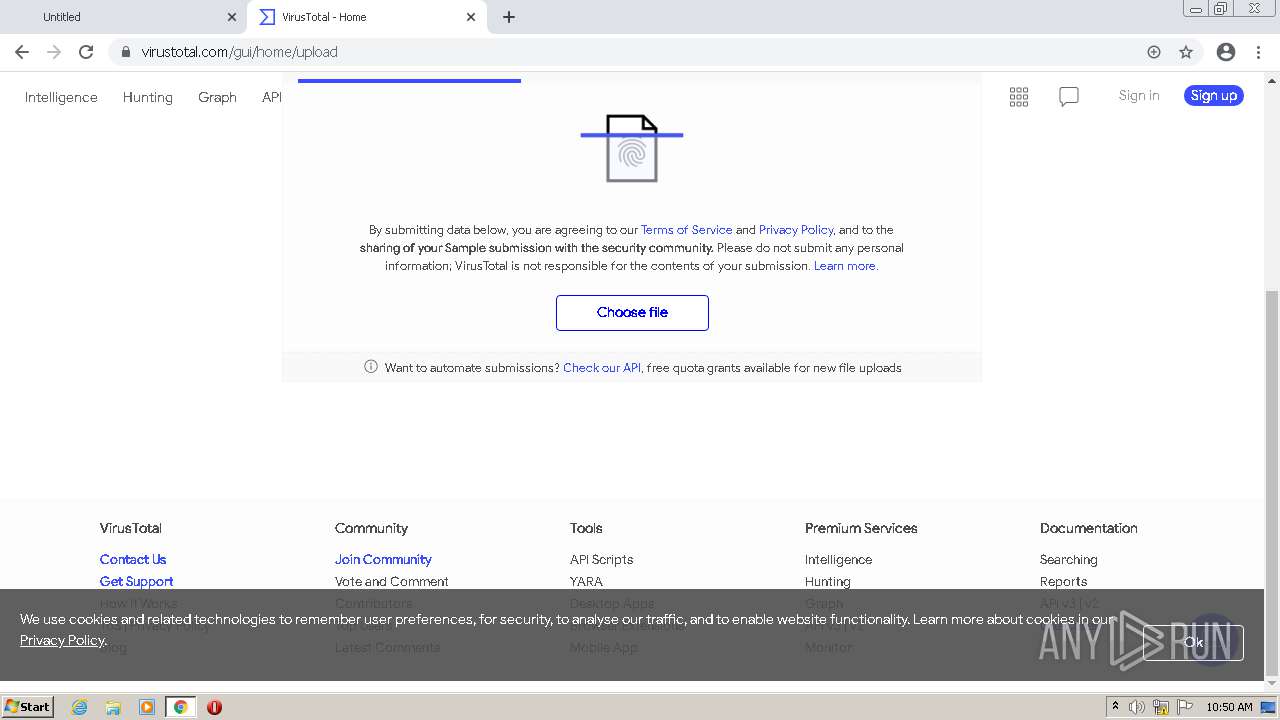The image size is (1280, 720).
Task: Click the address bar URL field
Action: pos(640,52)
